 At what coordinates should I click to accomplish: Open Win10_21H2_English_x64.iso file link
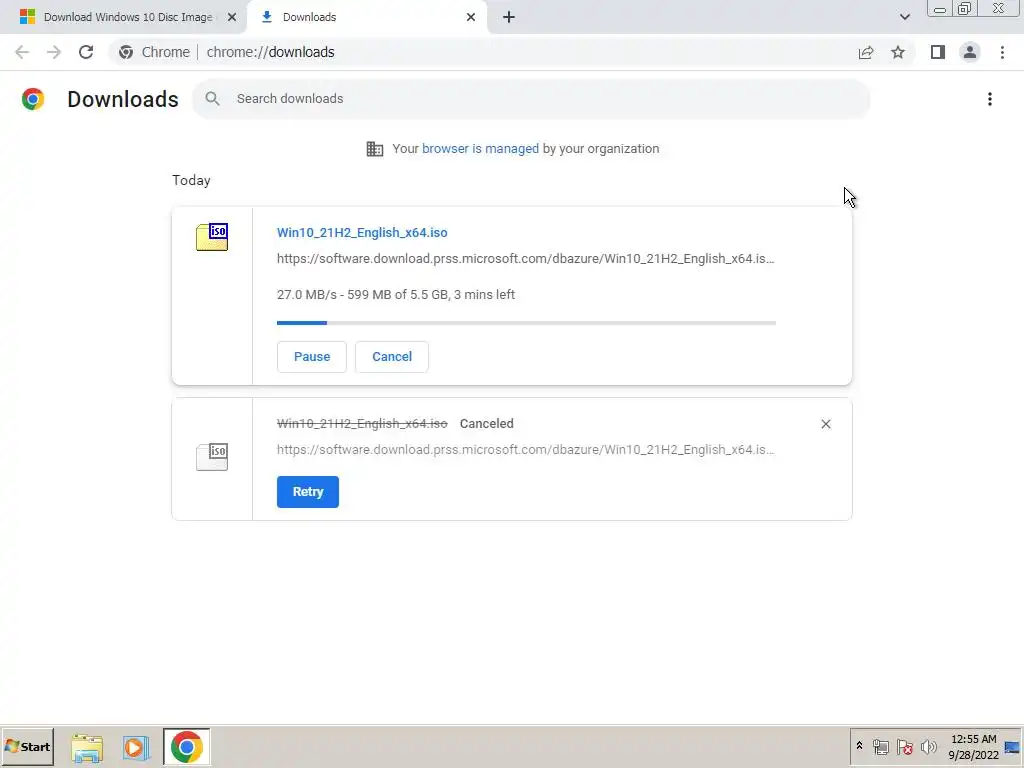click(362, 232)
